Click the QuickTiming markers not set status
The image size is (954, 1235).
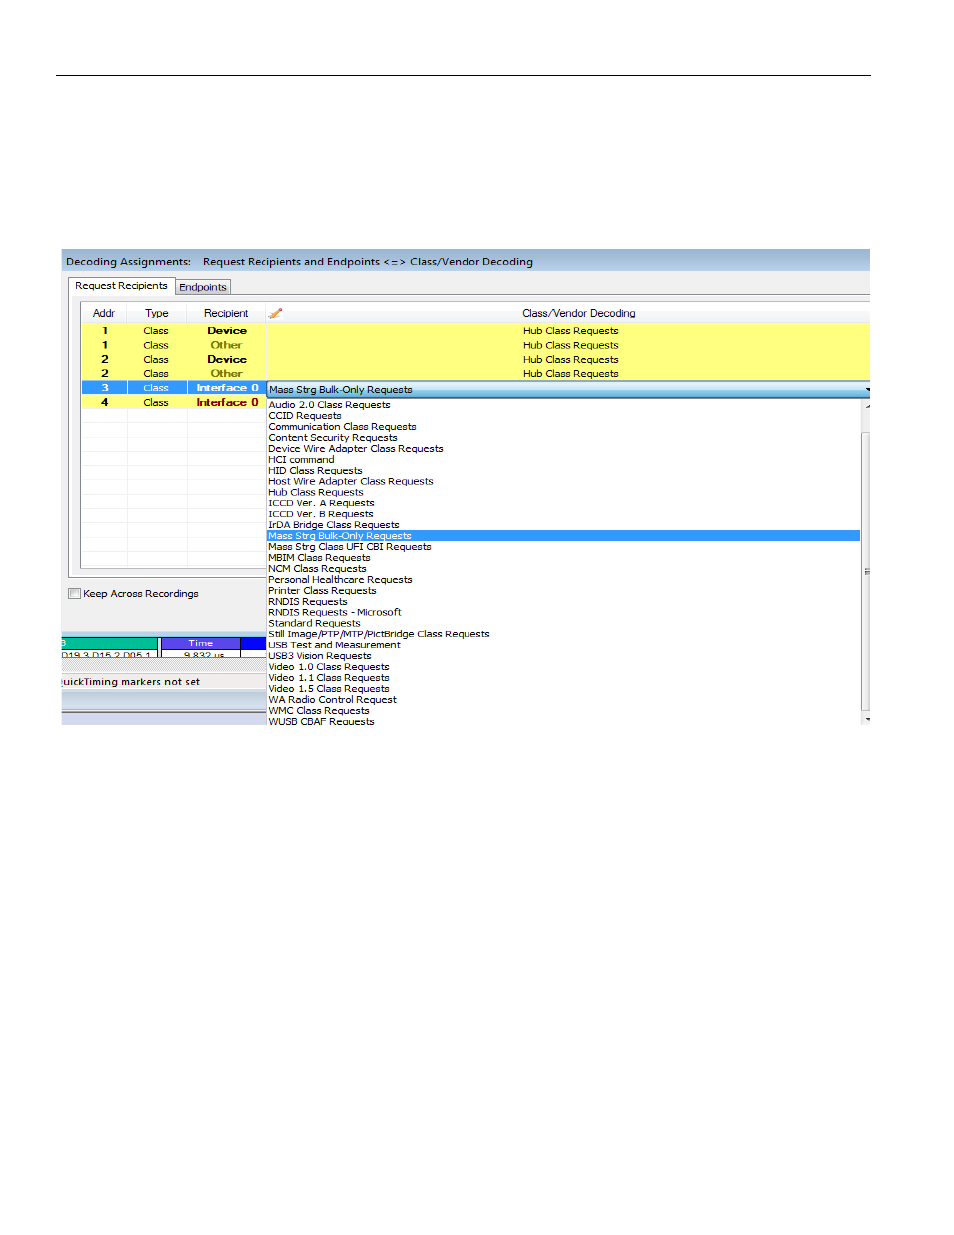[x=131, y=682]
